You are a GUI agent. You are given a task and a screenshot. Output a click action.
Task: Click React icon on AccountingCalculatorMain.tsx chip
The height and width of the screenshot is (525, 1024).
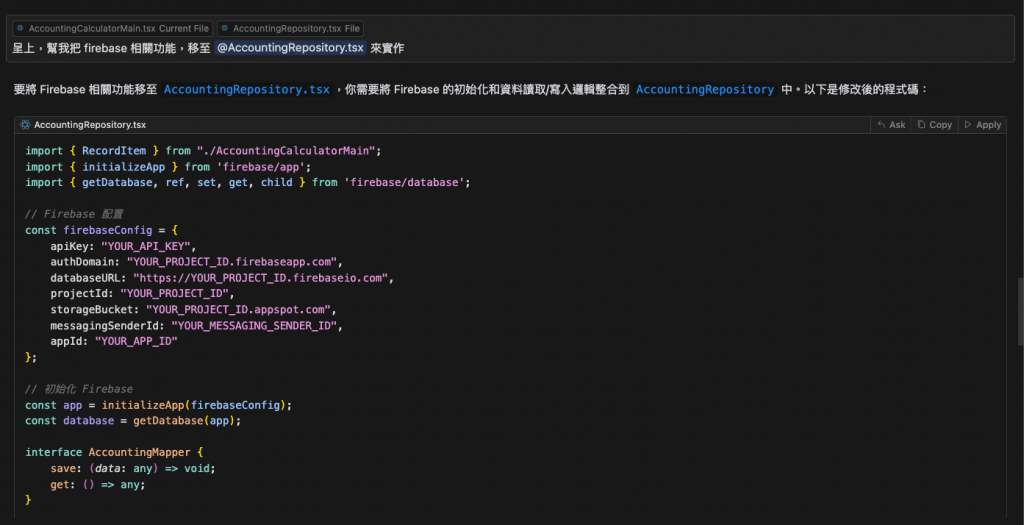pos(20,29)
